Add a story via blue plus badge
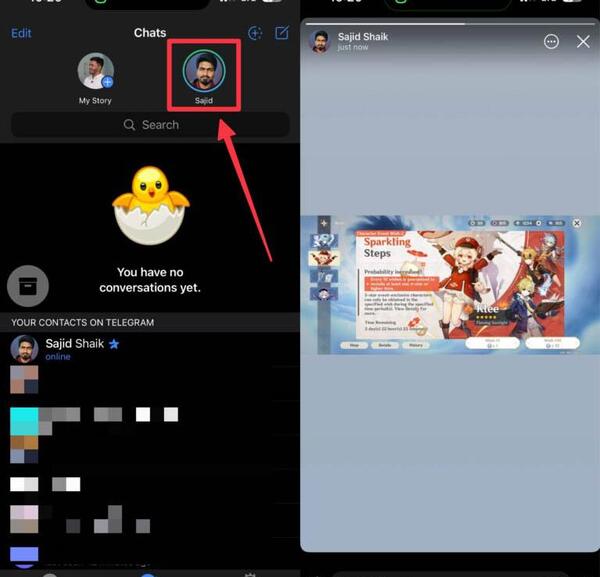Screen dimensions: 600x577 (108, 82)
